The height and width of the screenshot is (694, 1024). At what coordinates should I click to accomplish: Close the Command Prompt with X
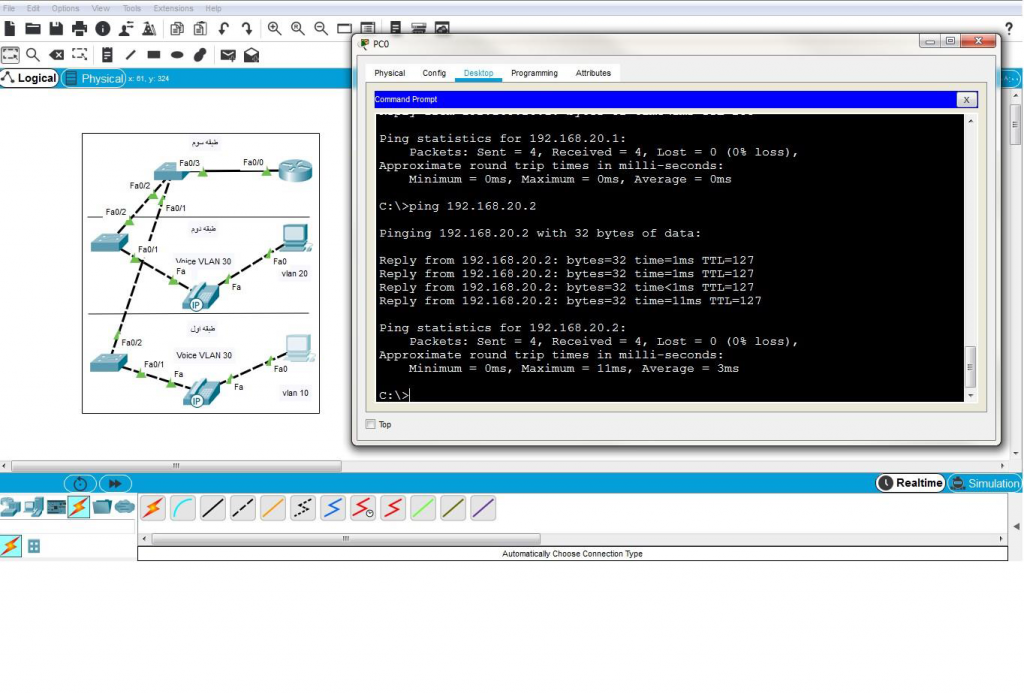(x=967, y=99)
